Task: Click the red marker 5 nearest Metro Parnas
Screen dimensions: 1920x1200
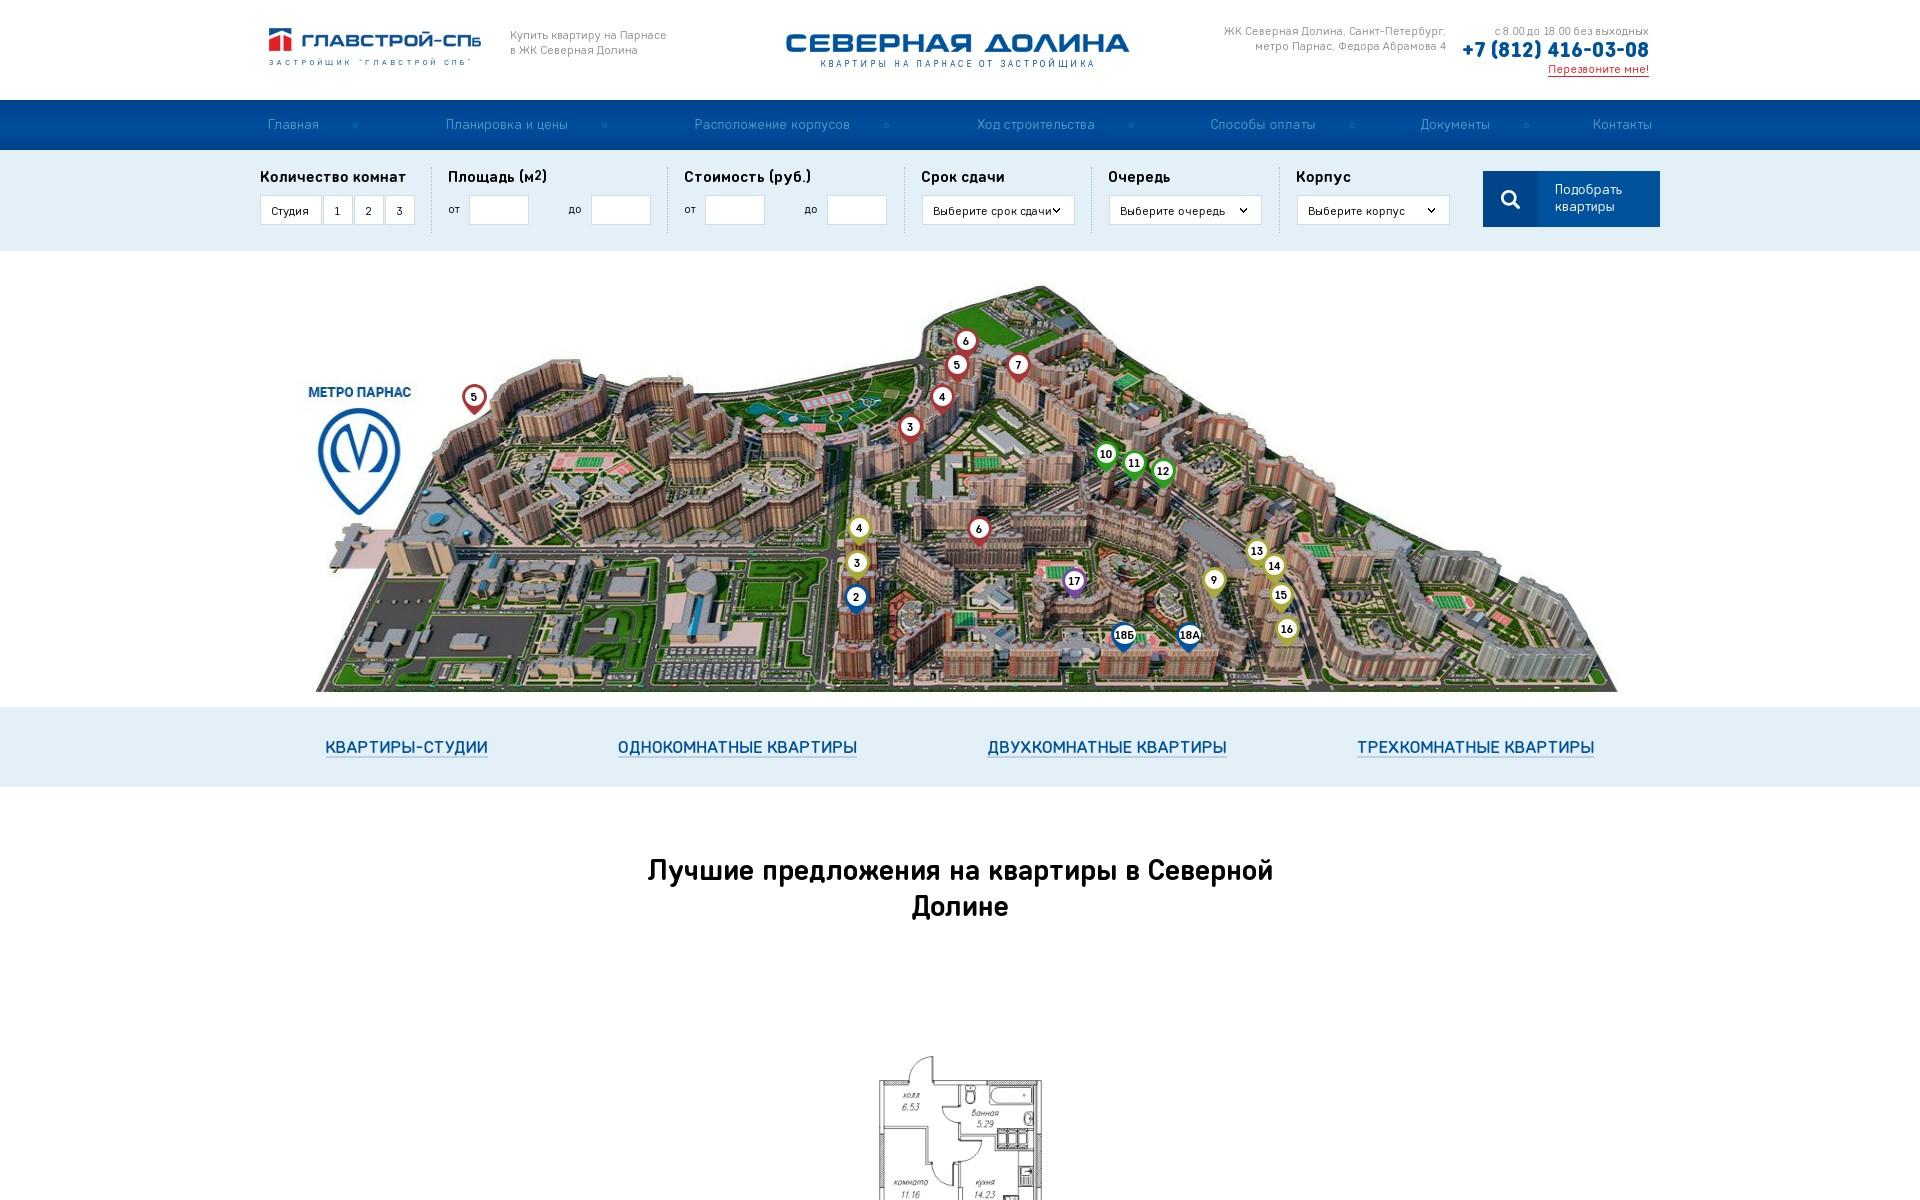Action: click(x=474, y=399)
